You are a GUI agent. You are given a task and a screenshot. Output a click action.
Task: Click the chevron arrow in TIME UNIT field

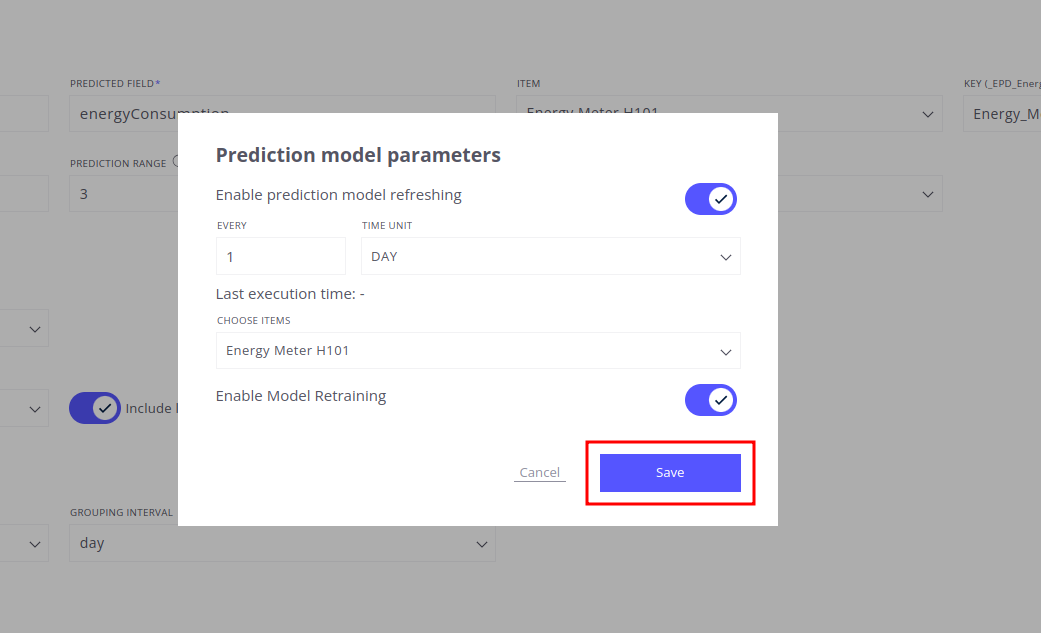(x=726, y=257)
